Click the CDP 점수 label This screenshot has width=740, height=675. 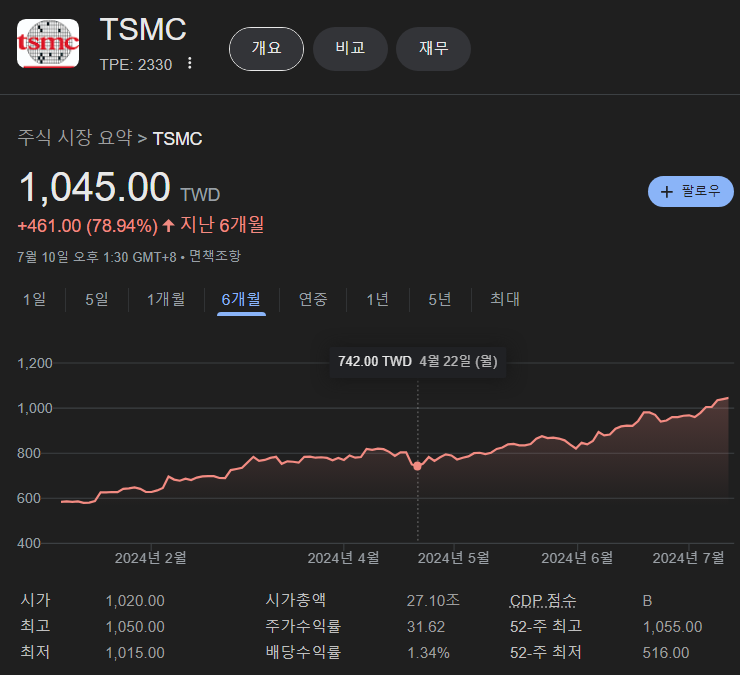tap(543, 600)
